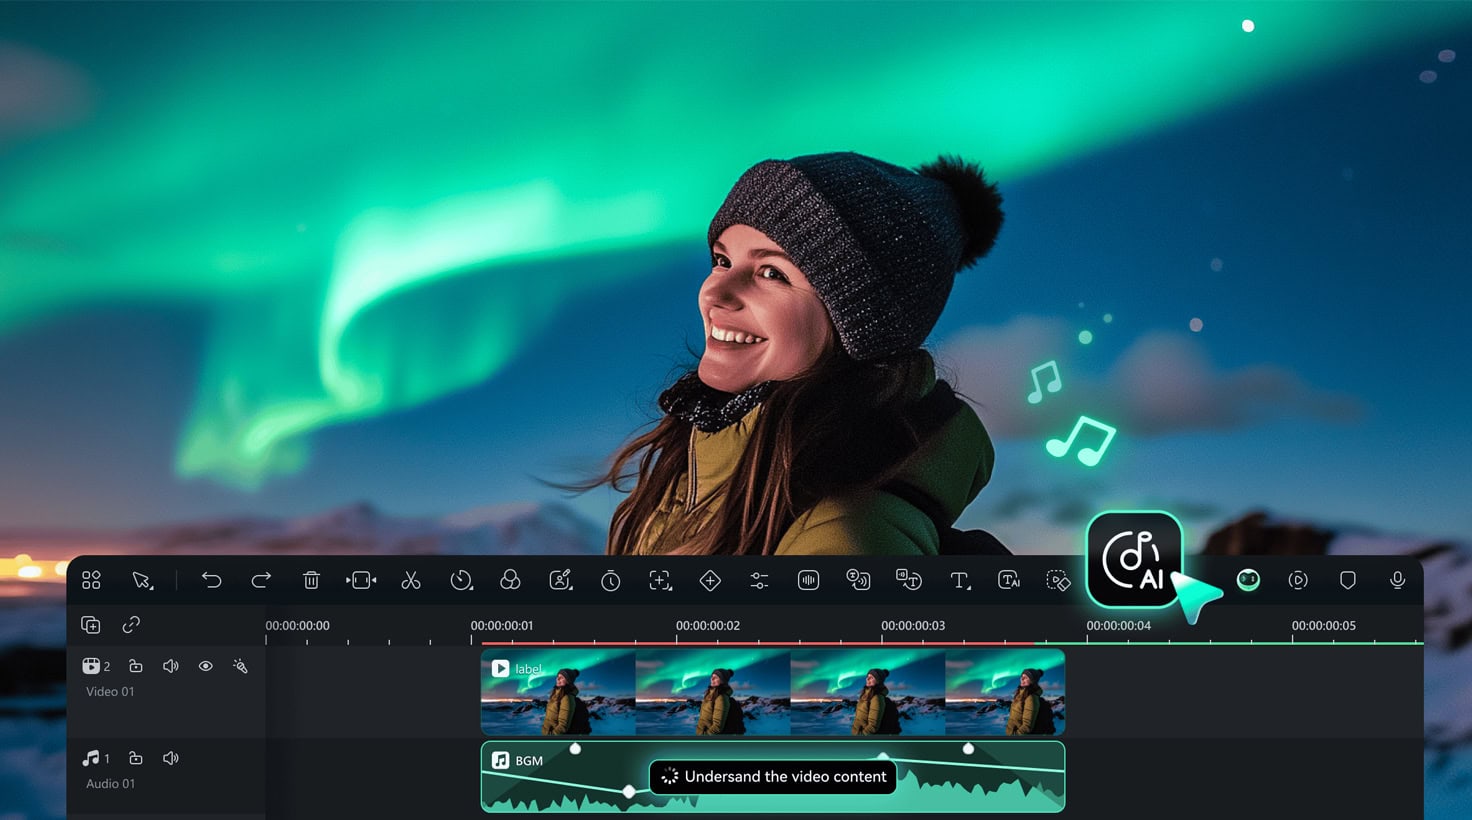Screen dimensions: 1472x820
Task: Open the microphone voiceover recorder
Action: click(x=1397, y=580)
